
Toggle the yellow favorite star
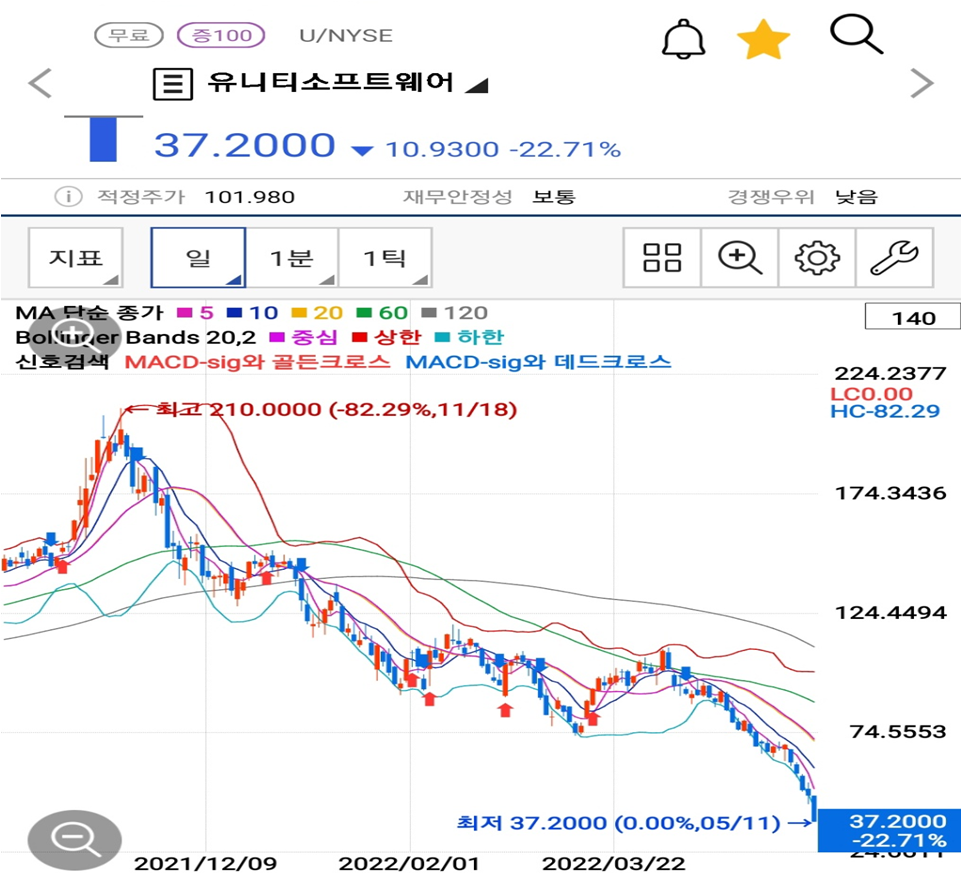coord(763,39)
